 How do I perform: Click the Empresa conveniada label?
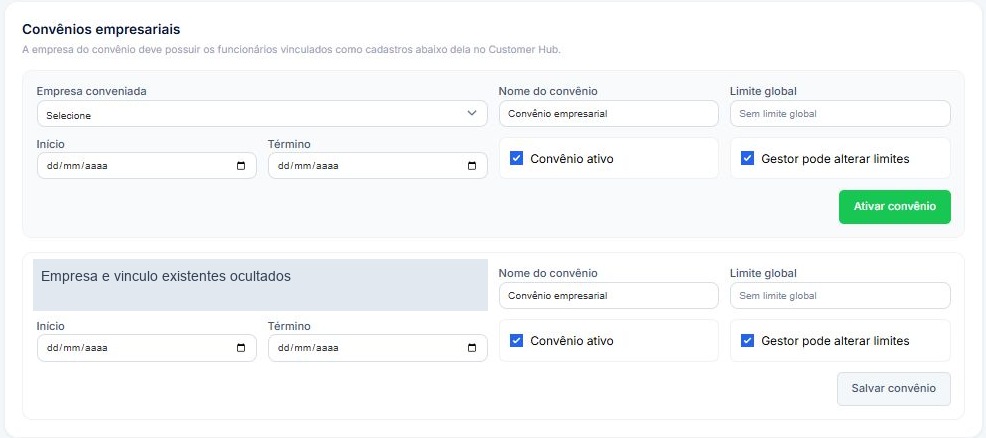point(92,92)
